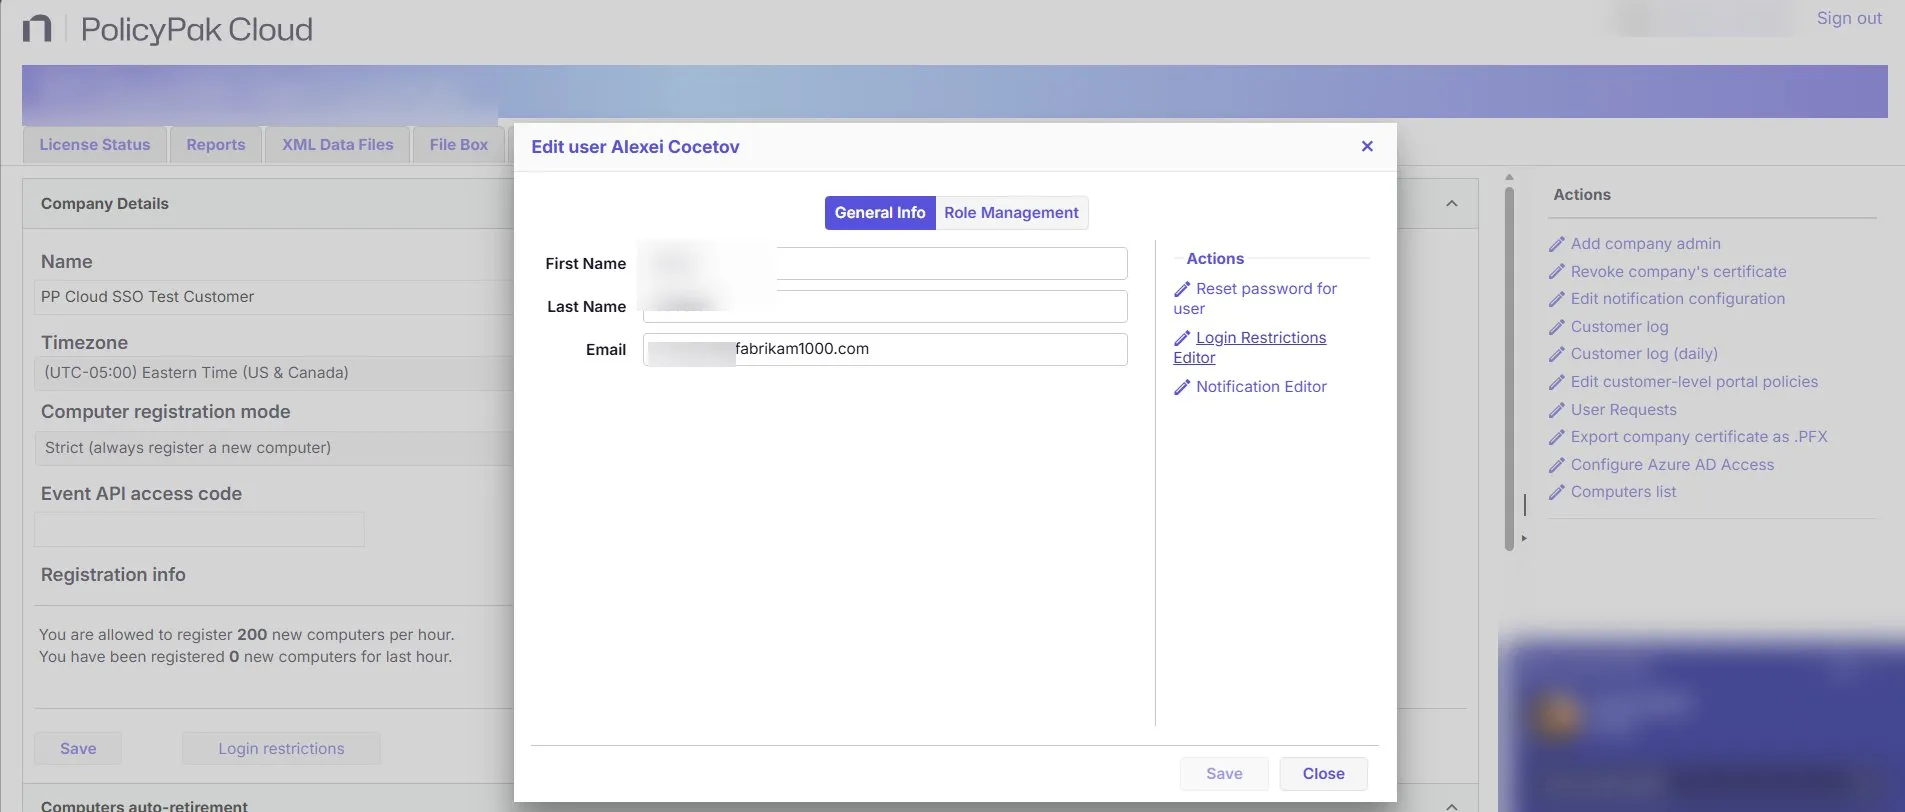Click the Last Name input field
Screen dimensions: 1905x812
[x=885, y=307]
